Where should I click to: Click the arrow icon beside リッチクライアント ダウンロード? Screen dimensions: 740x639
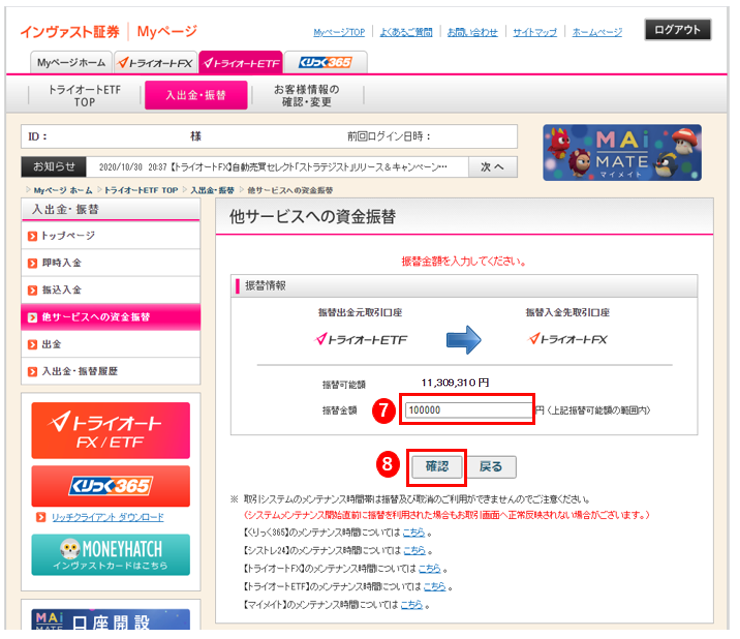click(x=41, y=517)
